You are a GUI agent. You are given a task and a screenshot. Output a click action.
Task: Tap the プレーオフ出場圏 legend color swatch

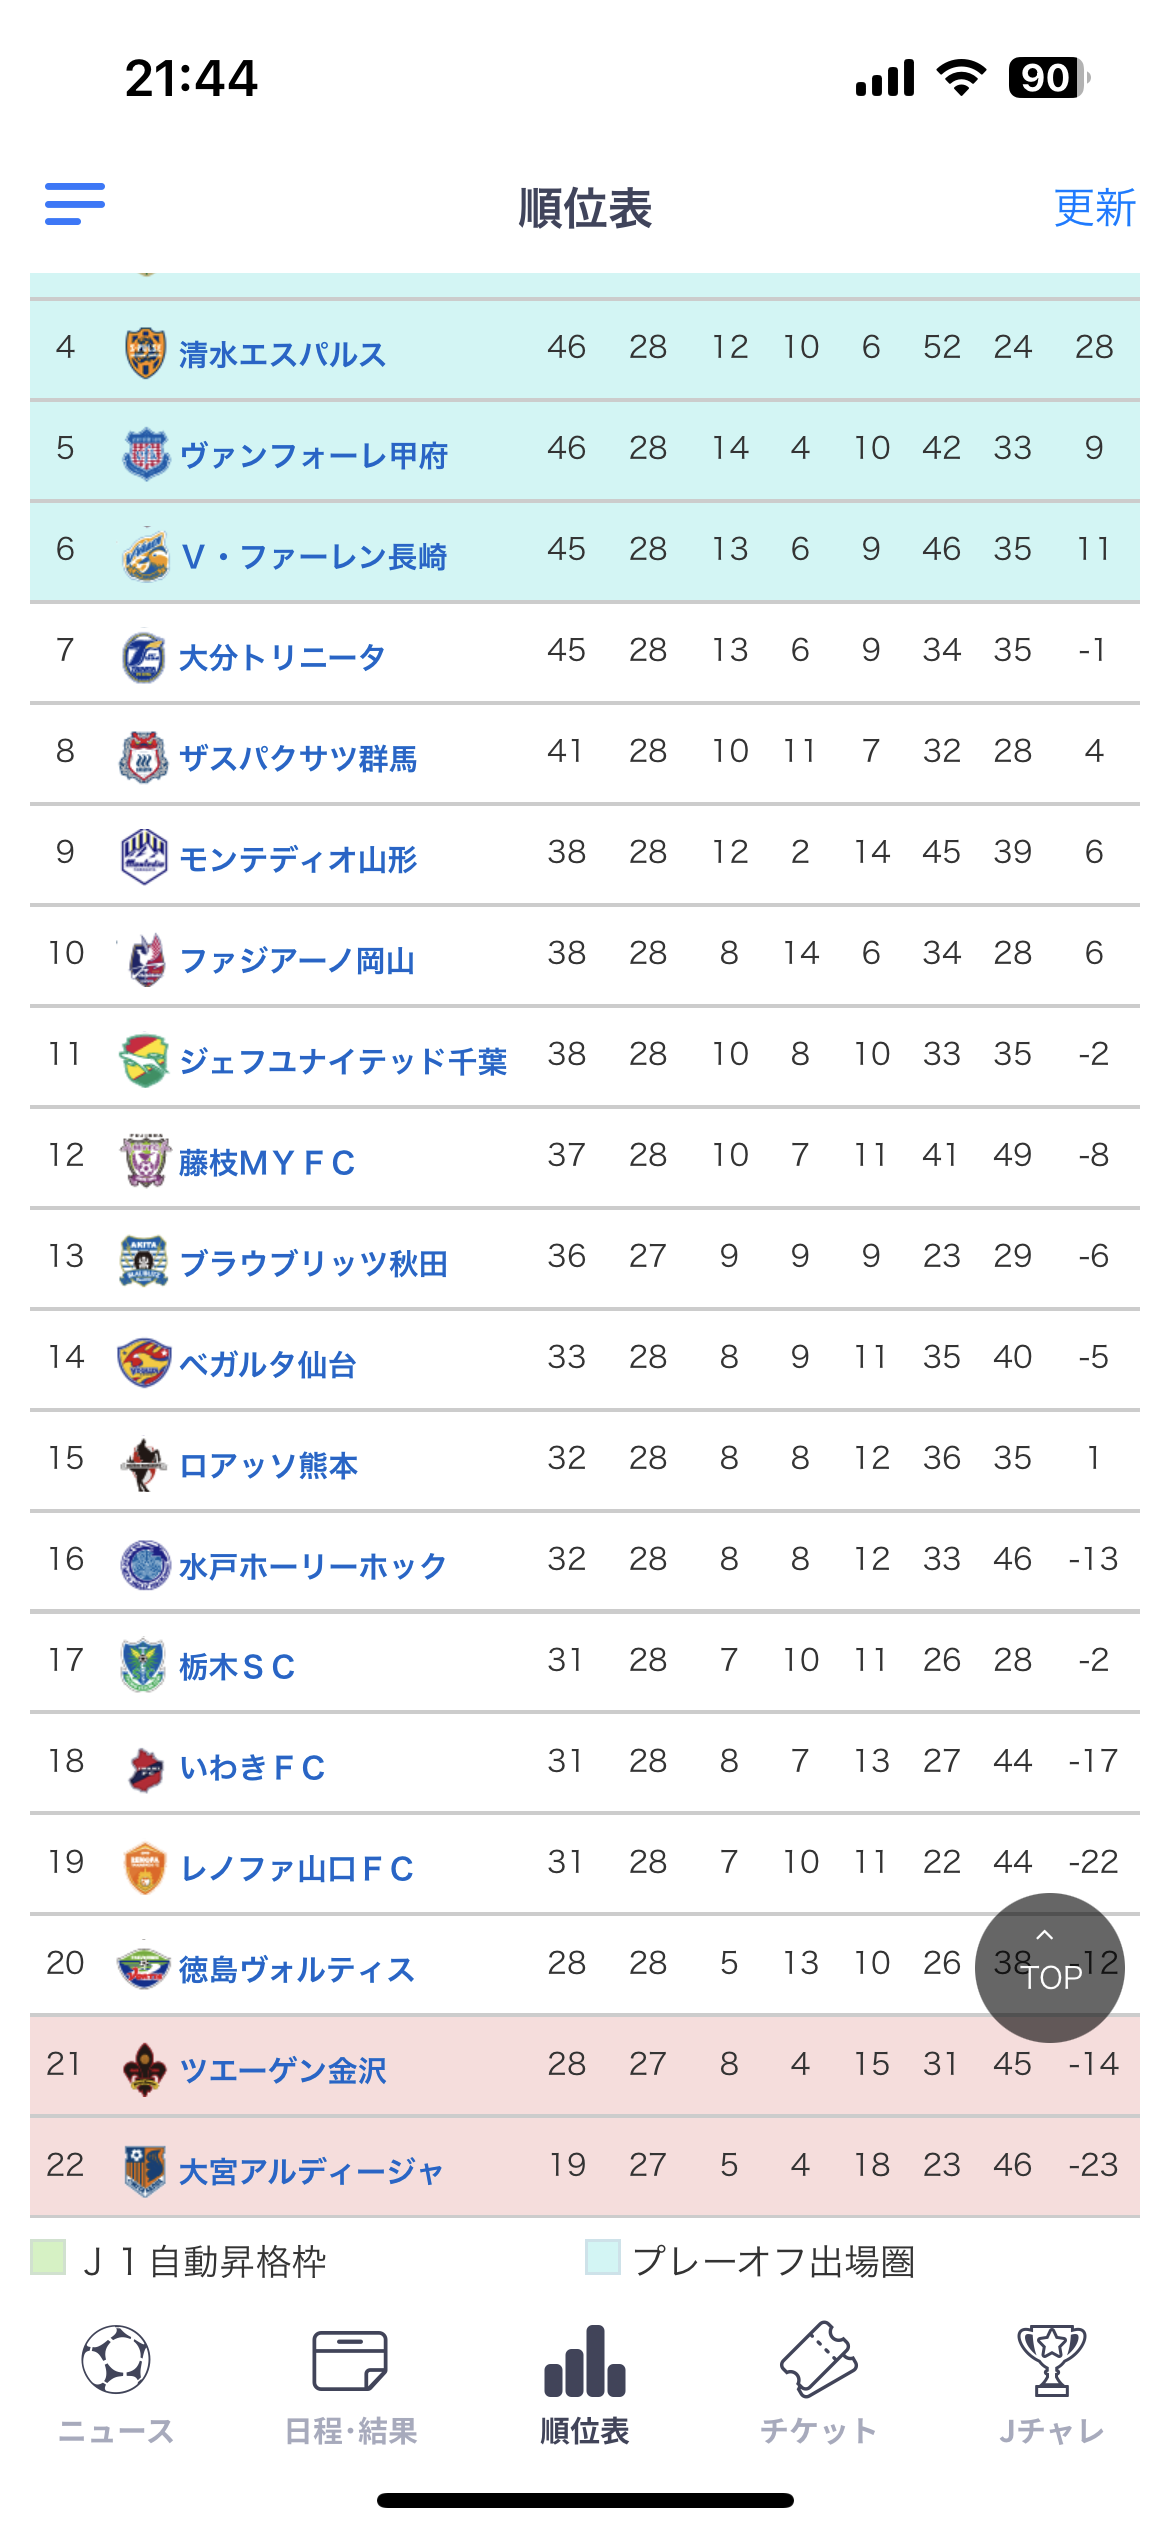[x=603, y=2257]
